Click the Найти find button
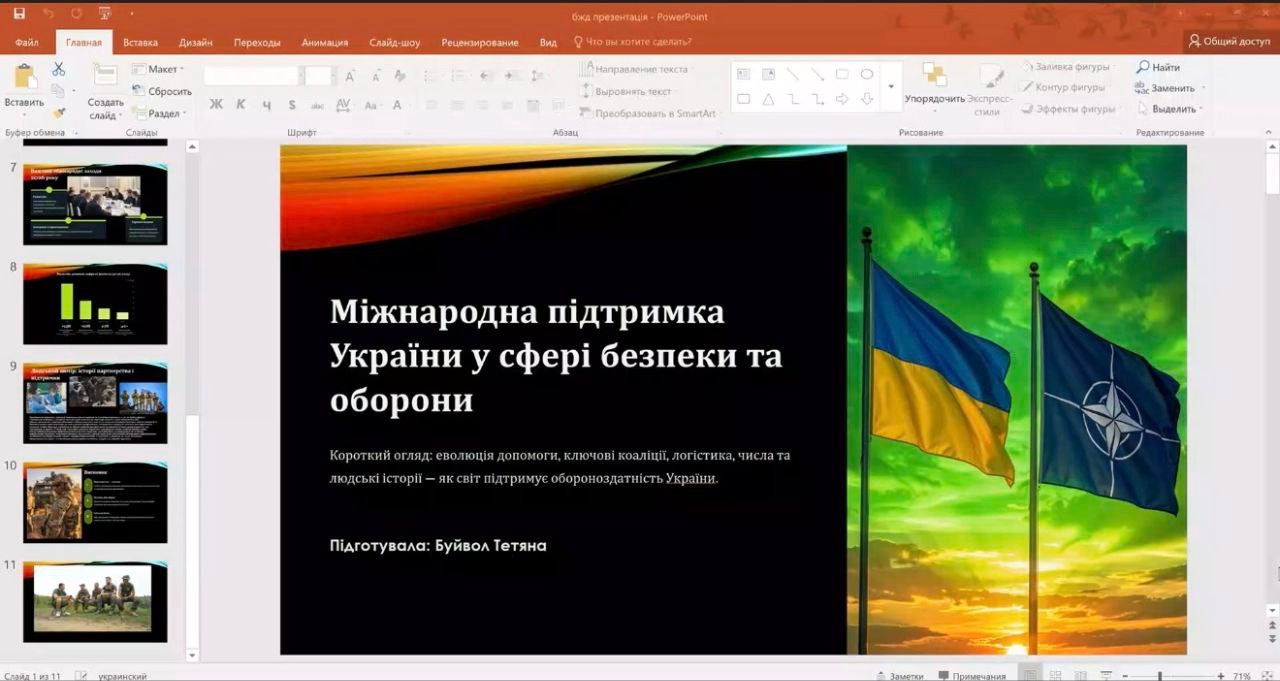Image resolution: width=1280 pixels, height=681 pixels. click(x=1159, y=67)
